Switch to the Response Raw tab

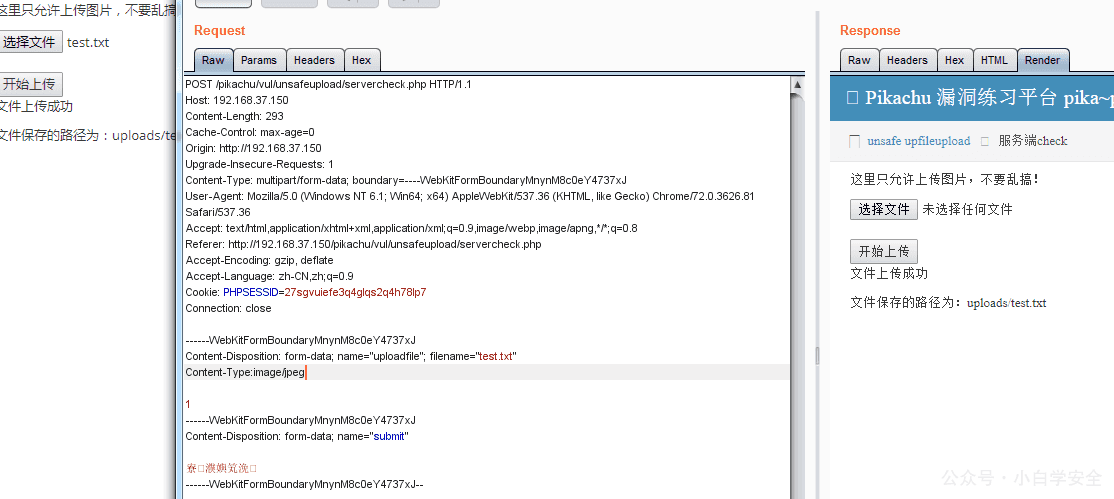859,60
